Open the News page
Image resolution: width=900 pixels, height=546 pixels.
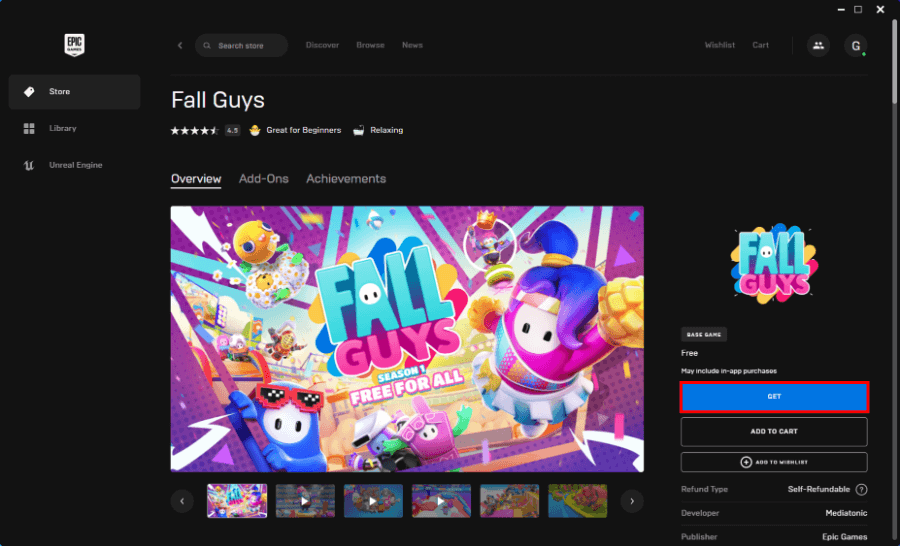pos(412,45)
